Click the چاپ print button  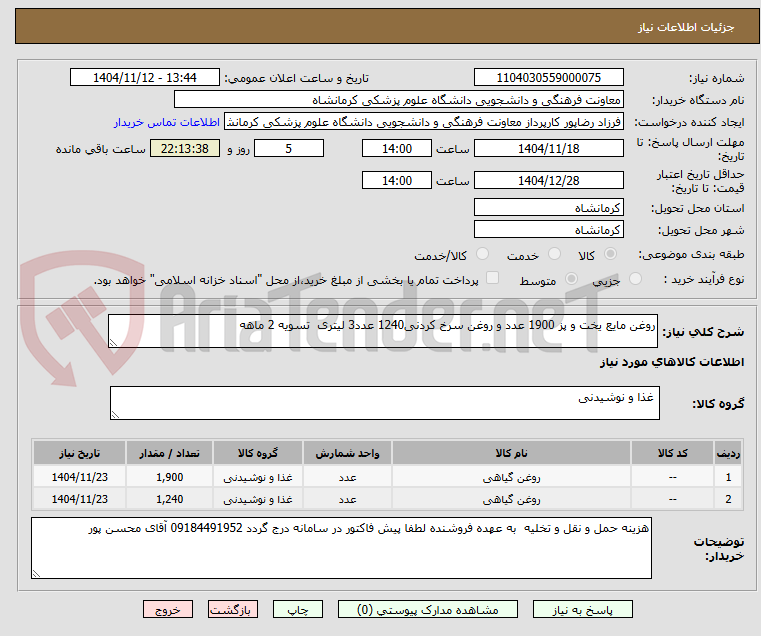click(298, 609)
